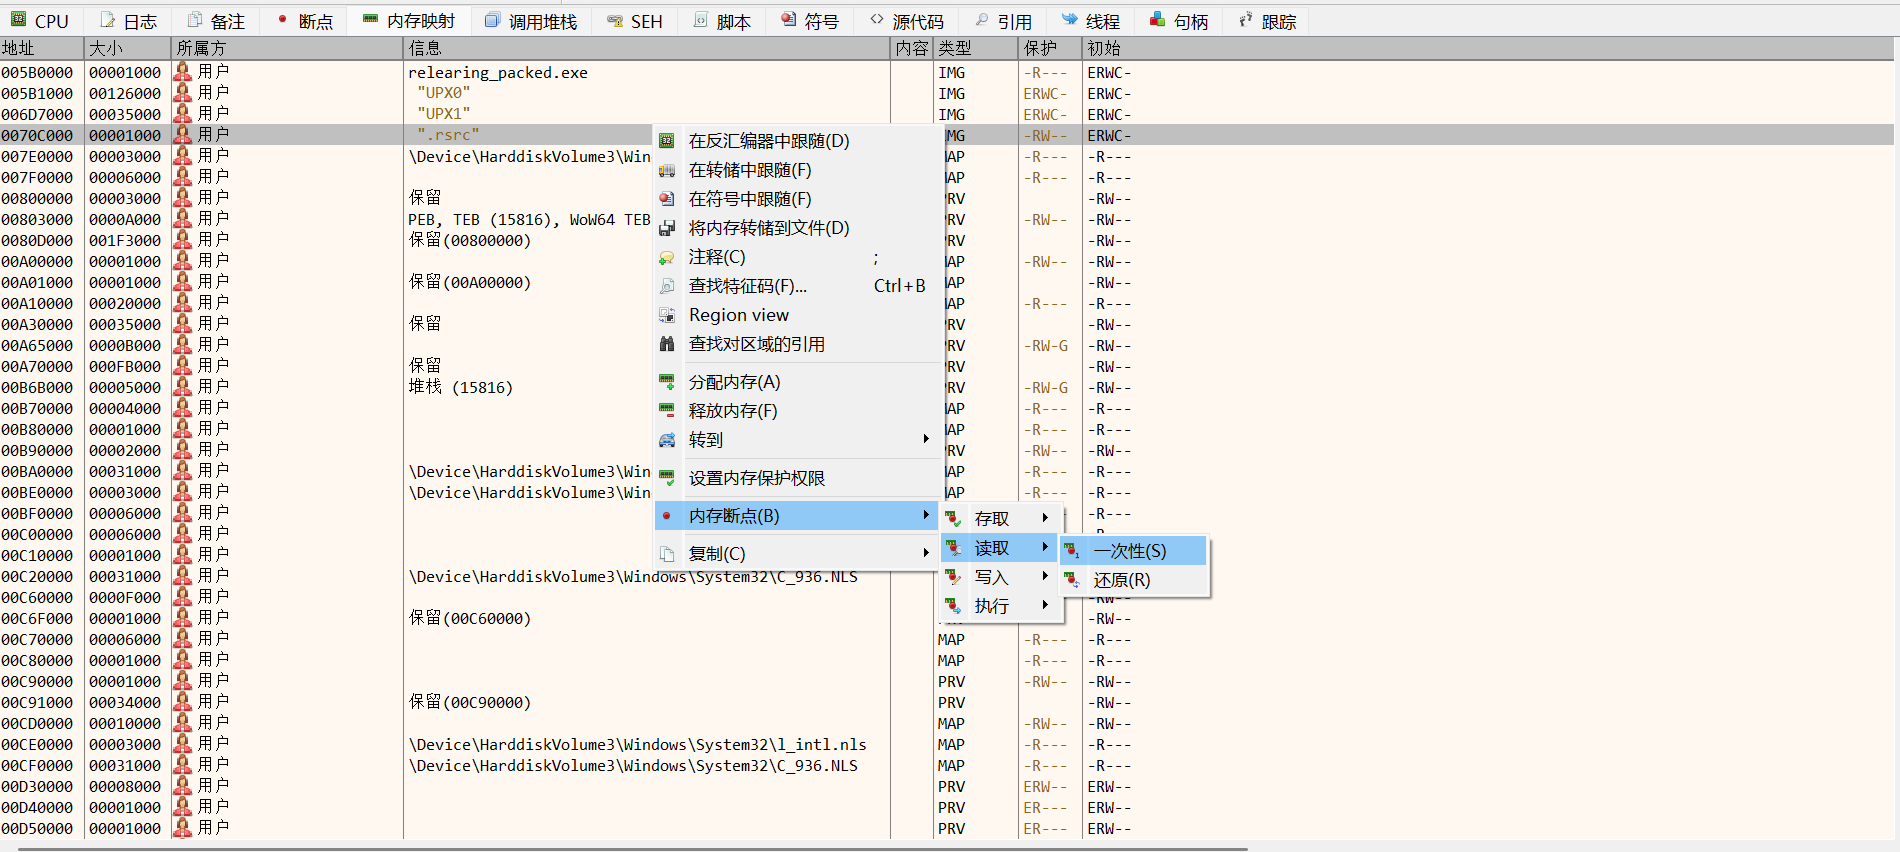Viewport: 1900px width, 852px height.
Task: Click the set memory protection icon
Action: coord(667,478)
